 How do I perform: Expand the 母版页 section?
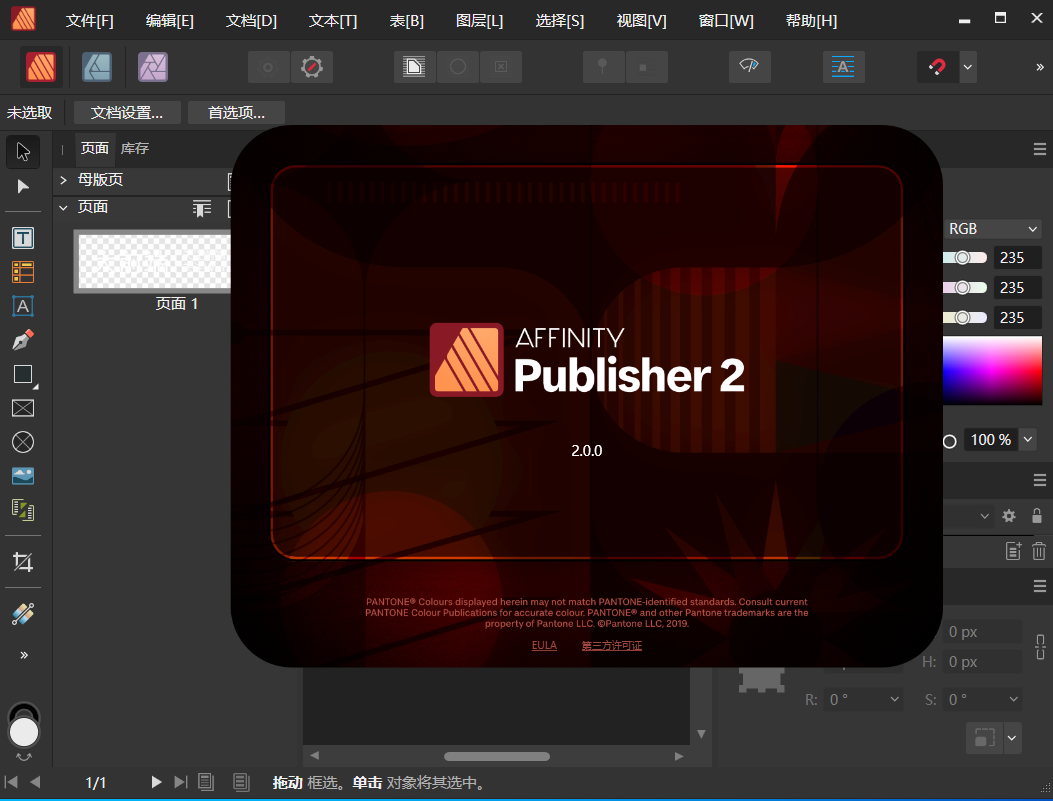point(63,179)
